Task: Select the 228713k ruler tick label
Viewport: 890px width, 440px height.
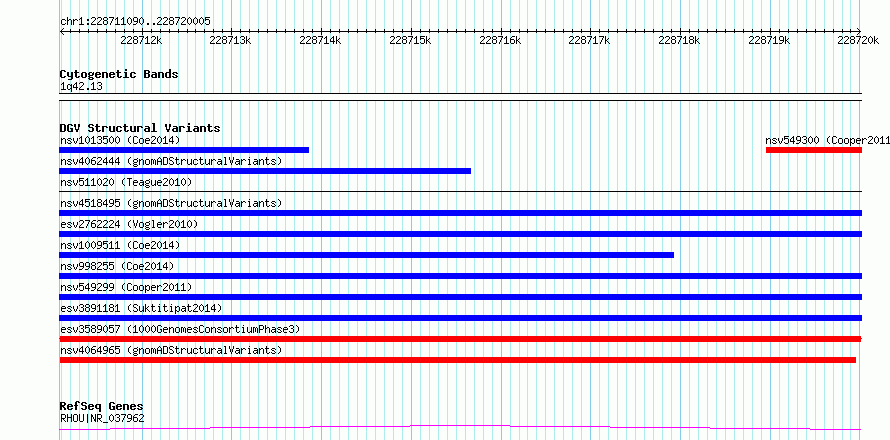Action: (x=230, y=40)
